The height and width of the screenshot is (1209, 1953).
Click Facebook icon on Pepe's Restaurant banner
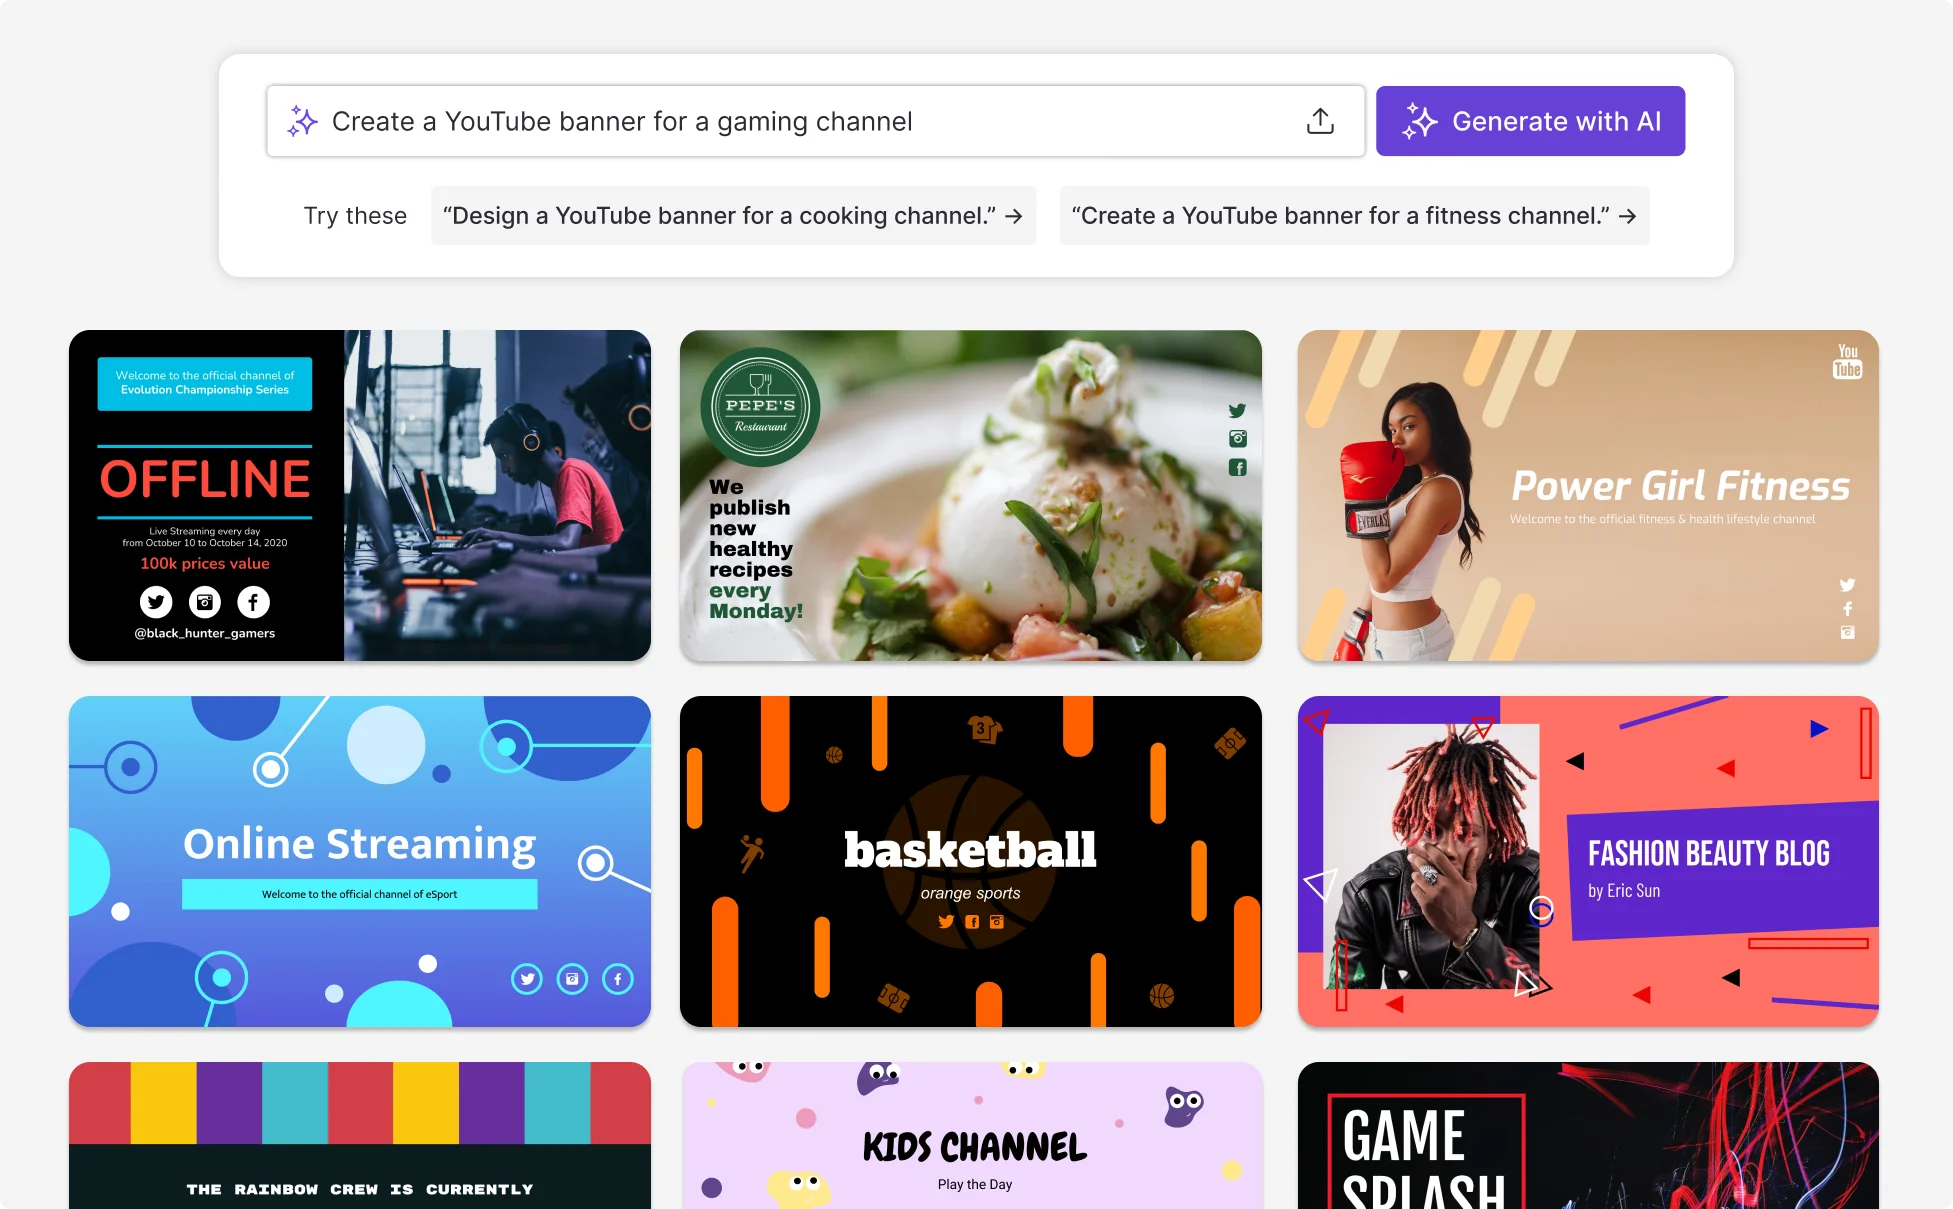[x=1238, y=467]
